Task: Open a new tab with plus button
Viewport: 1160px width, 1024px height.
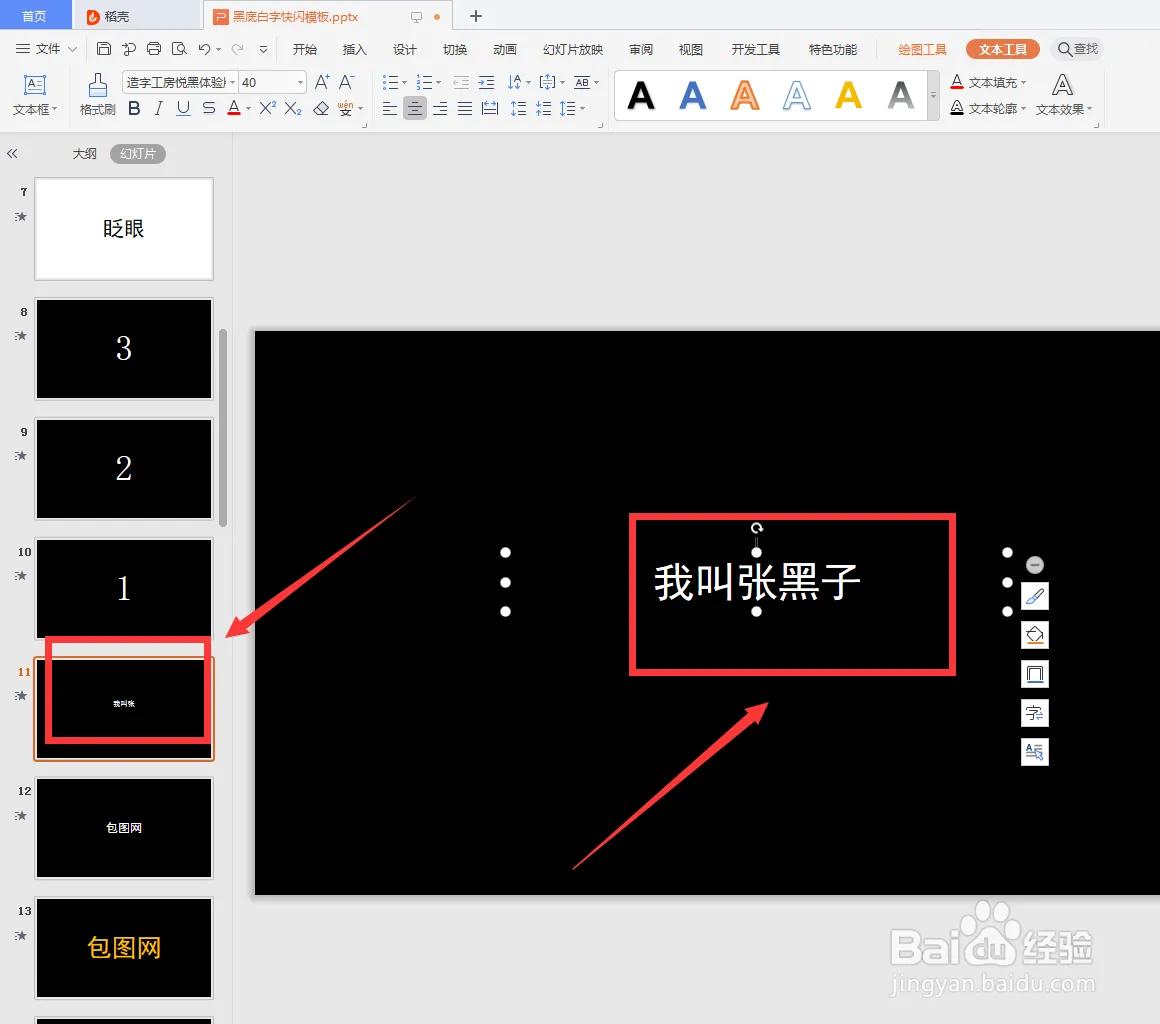Action: tap(476, 16)
